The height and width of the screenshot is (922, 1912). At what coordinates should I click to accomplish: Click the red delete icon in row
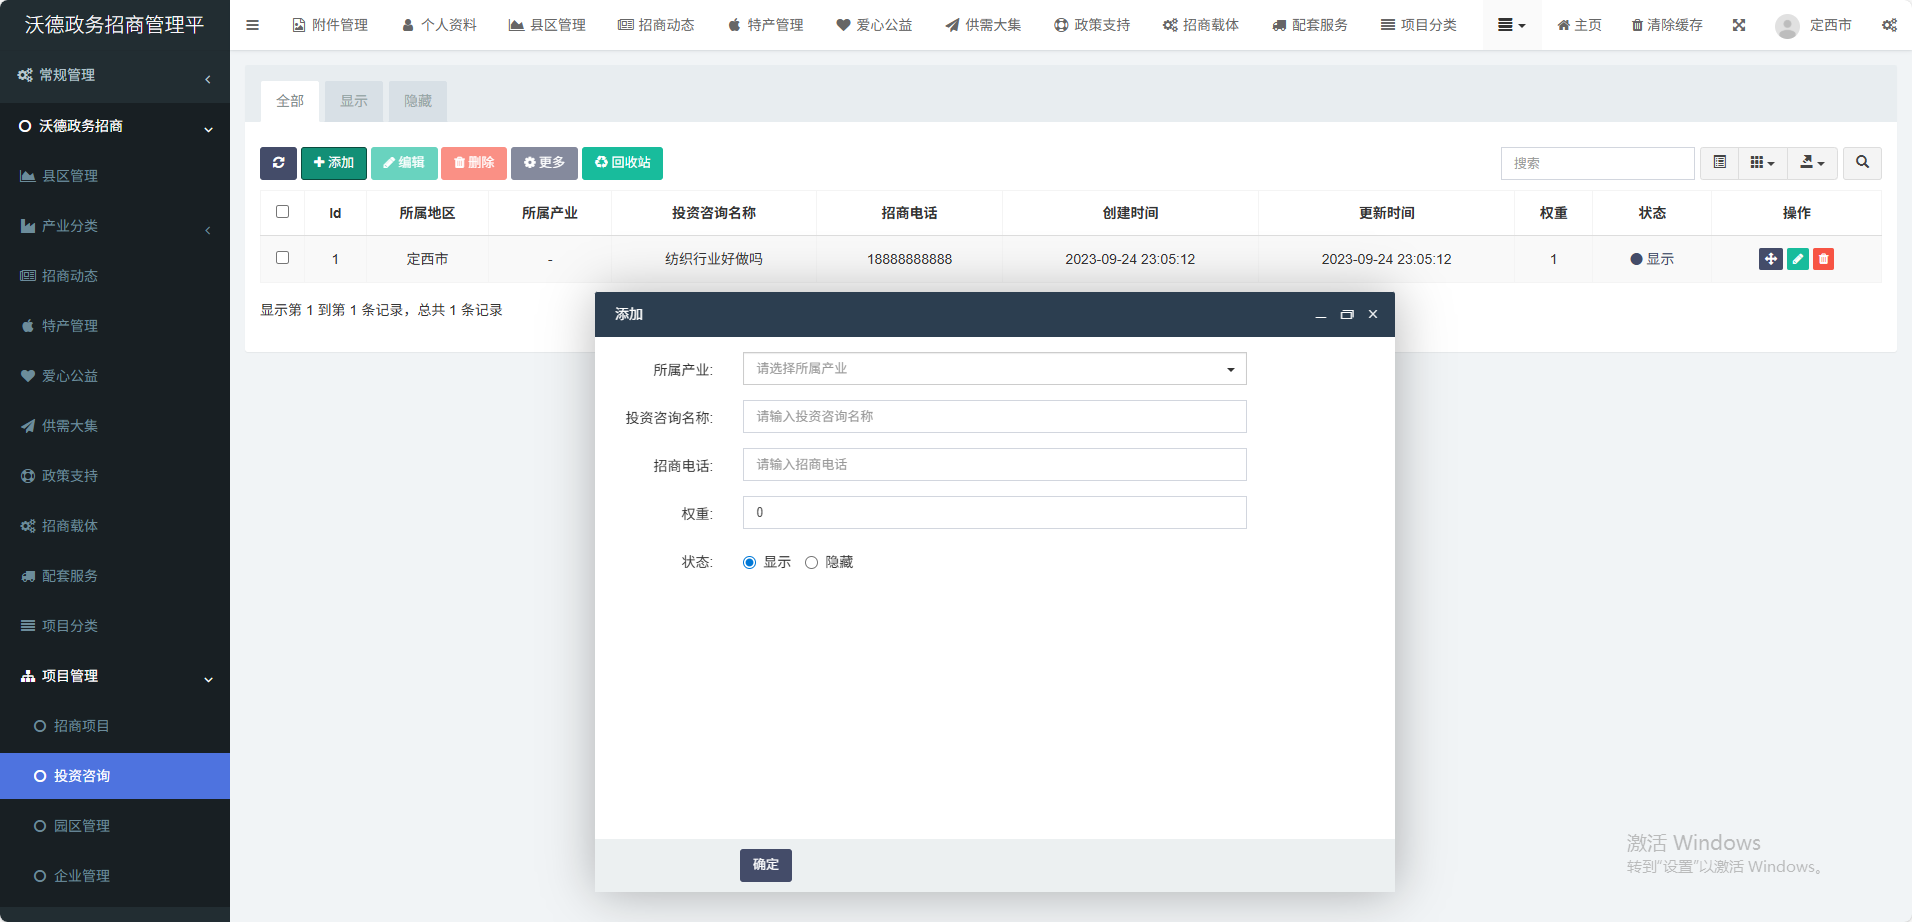point(1823,259)
